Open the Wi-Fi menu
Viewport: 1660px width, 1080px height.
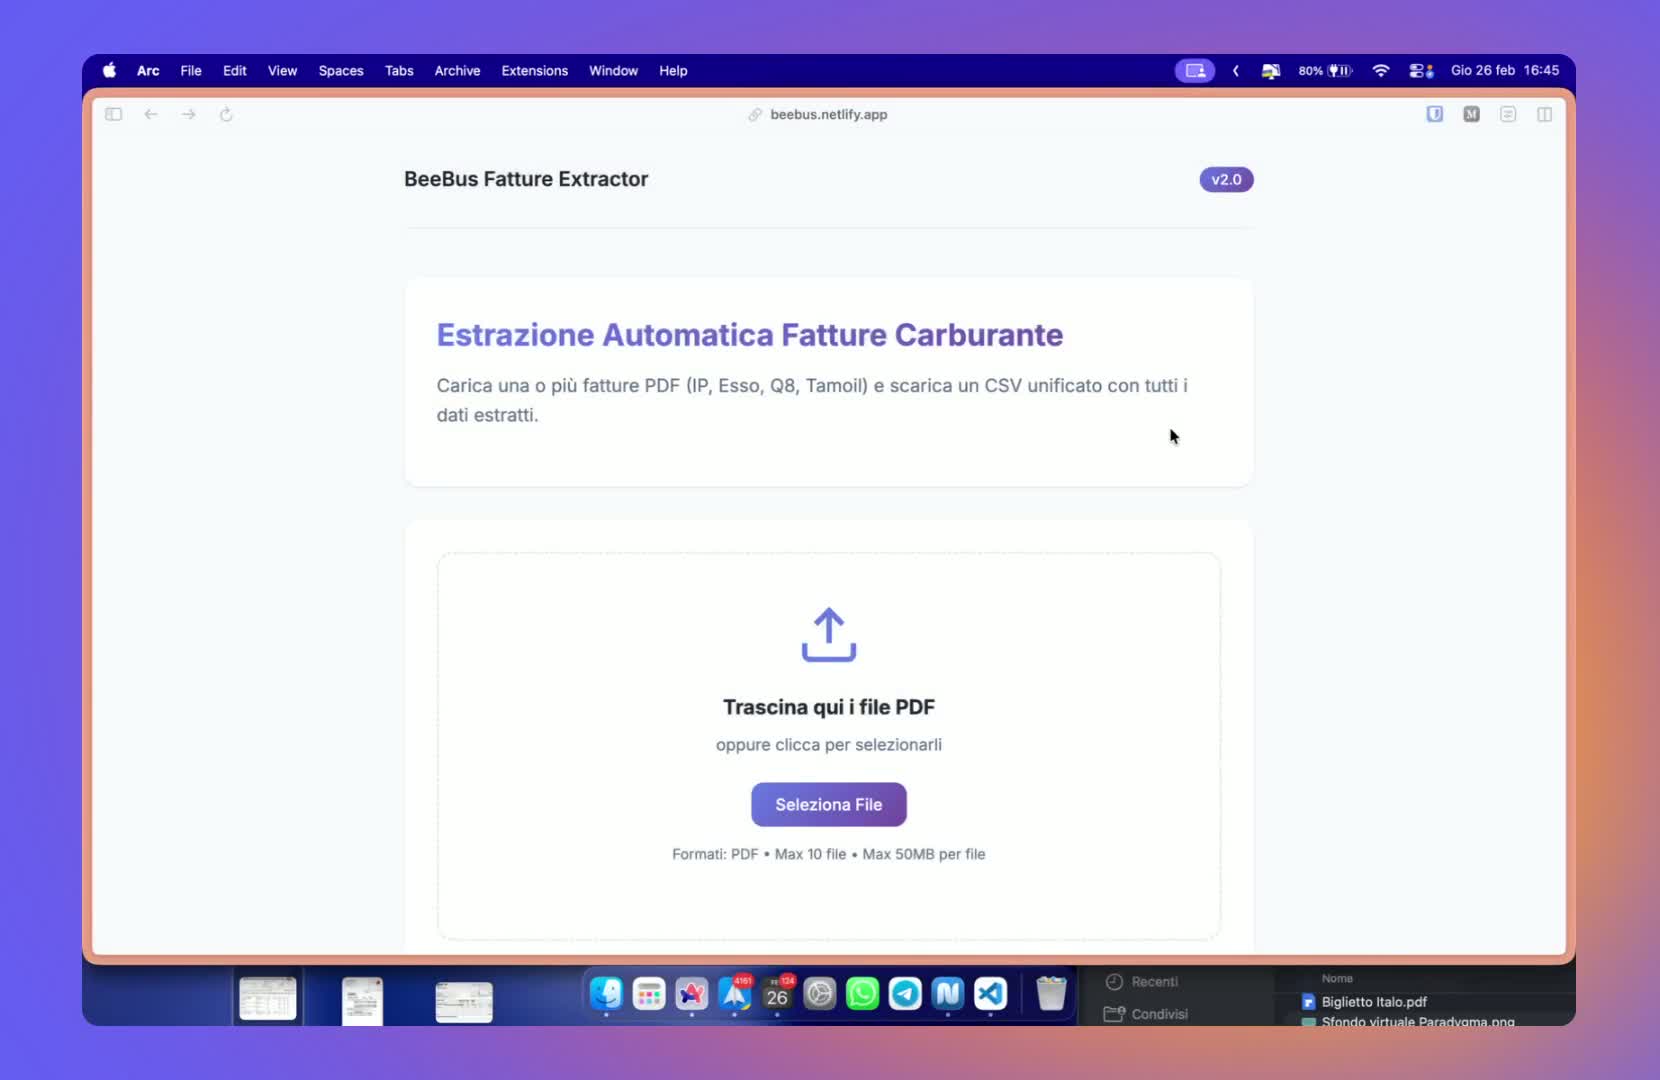coord(1381,71)
